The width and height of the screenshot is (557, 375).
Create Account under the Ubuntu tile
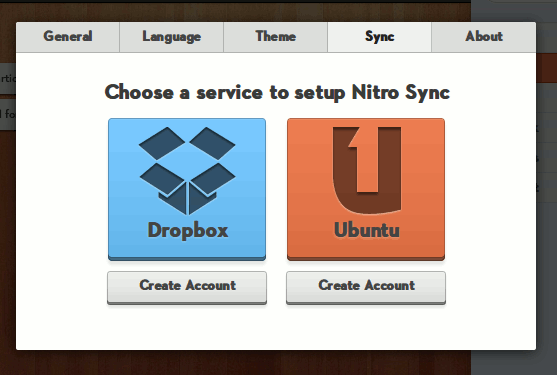tap(366, 287)
